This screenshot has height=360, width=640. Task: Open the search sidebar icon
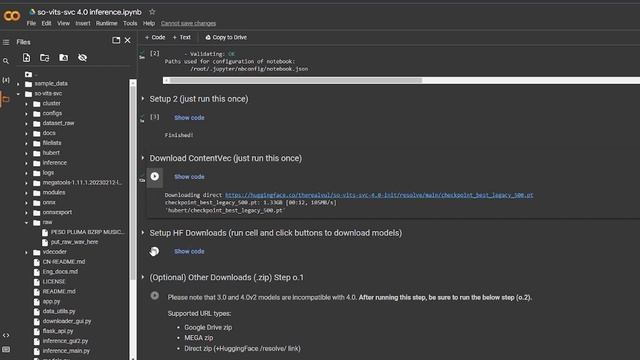[x=6, y=61]
